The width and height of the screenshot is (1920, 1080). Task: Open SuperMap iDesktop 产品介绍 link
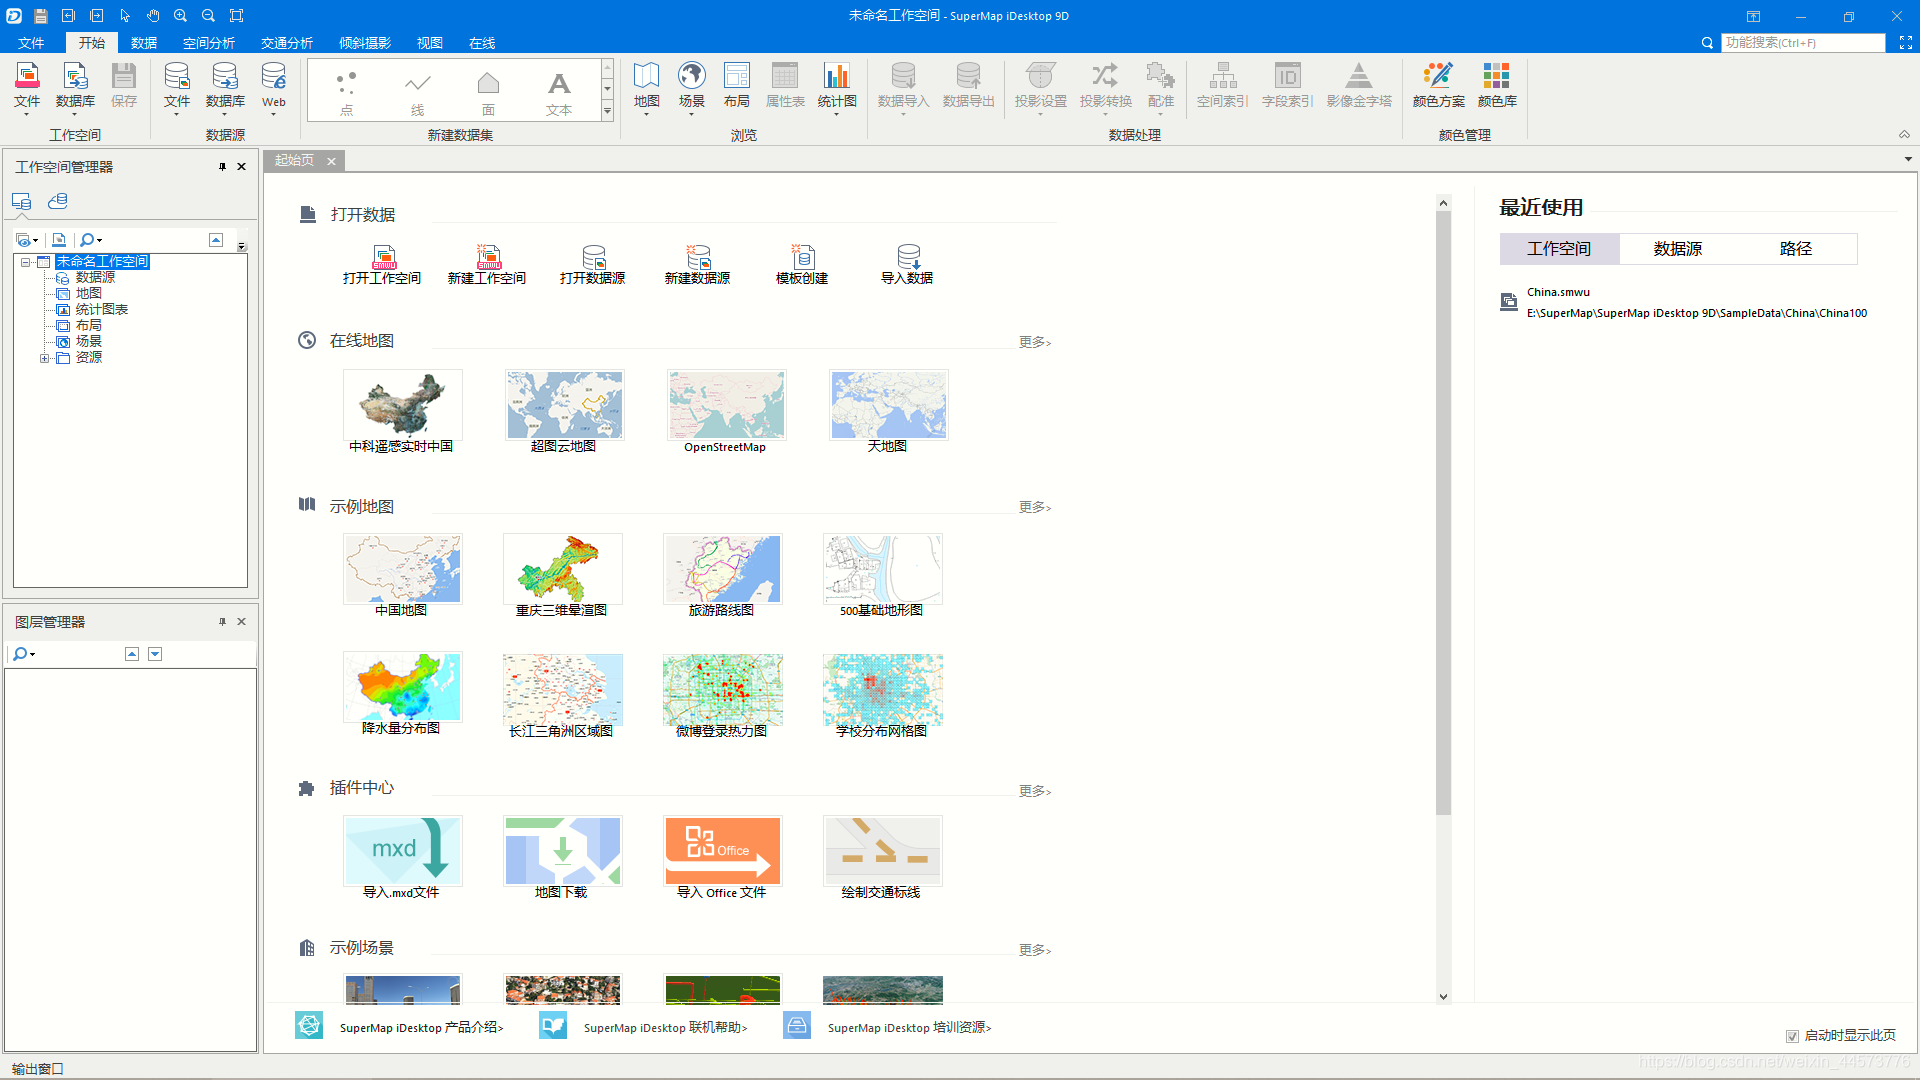pos(421,1028)
